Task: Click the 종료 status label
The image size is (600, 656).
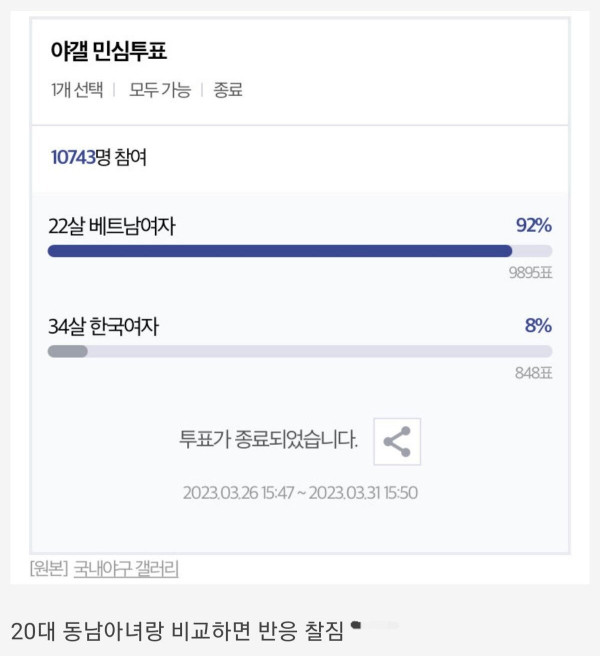Action: [x=227, y=90]
